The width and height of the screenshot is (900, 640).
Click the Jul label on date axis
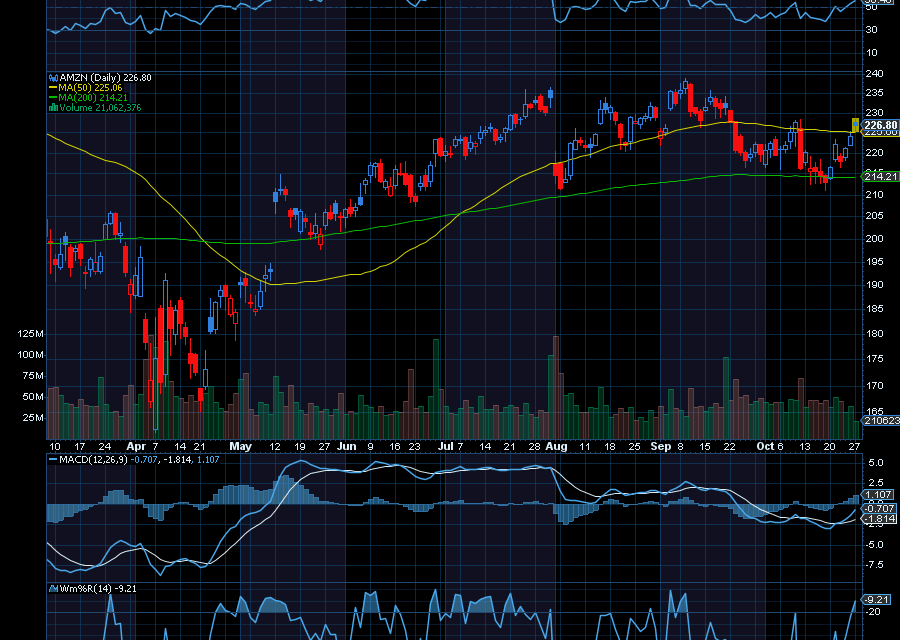pyautogui.click(x=443, y=446)
